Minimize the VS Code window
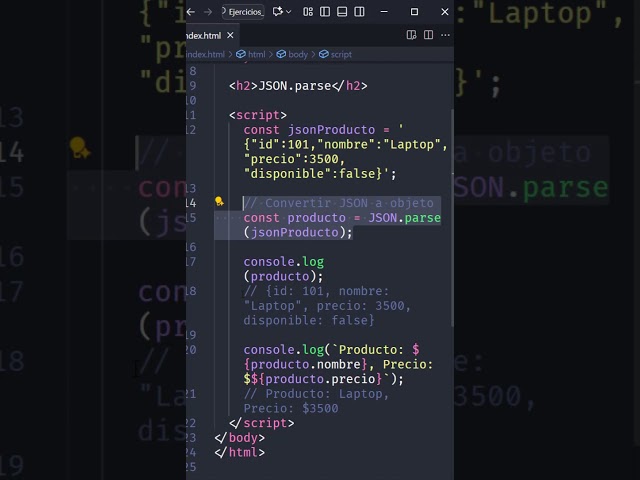640x480 pixels. [384, 12]
